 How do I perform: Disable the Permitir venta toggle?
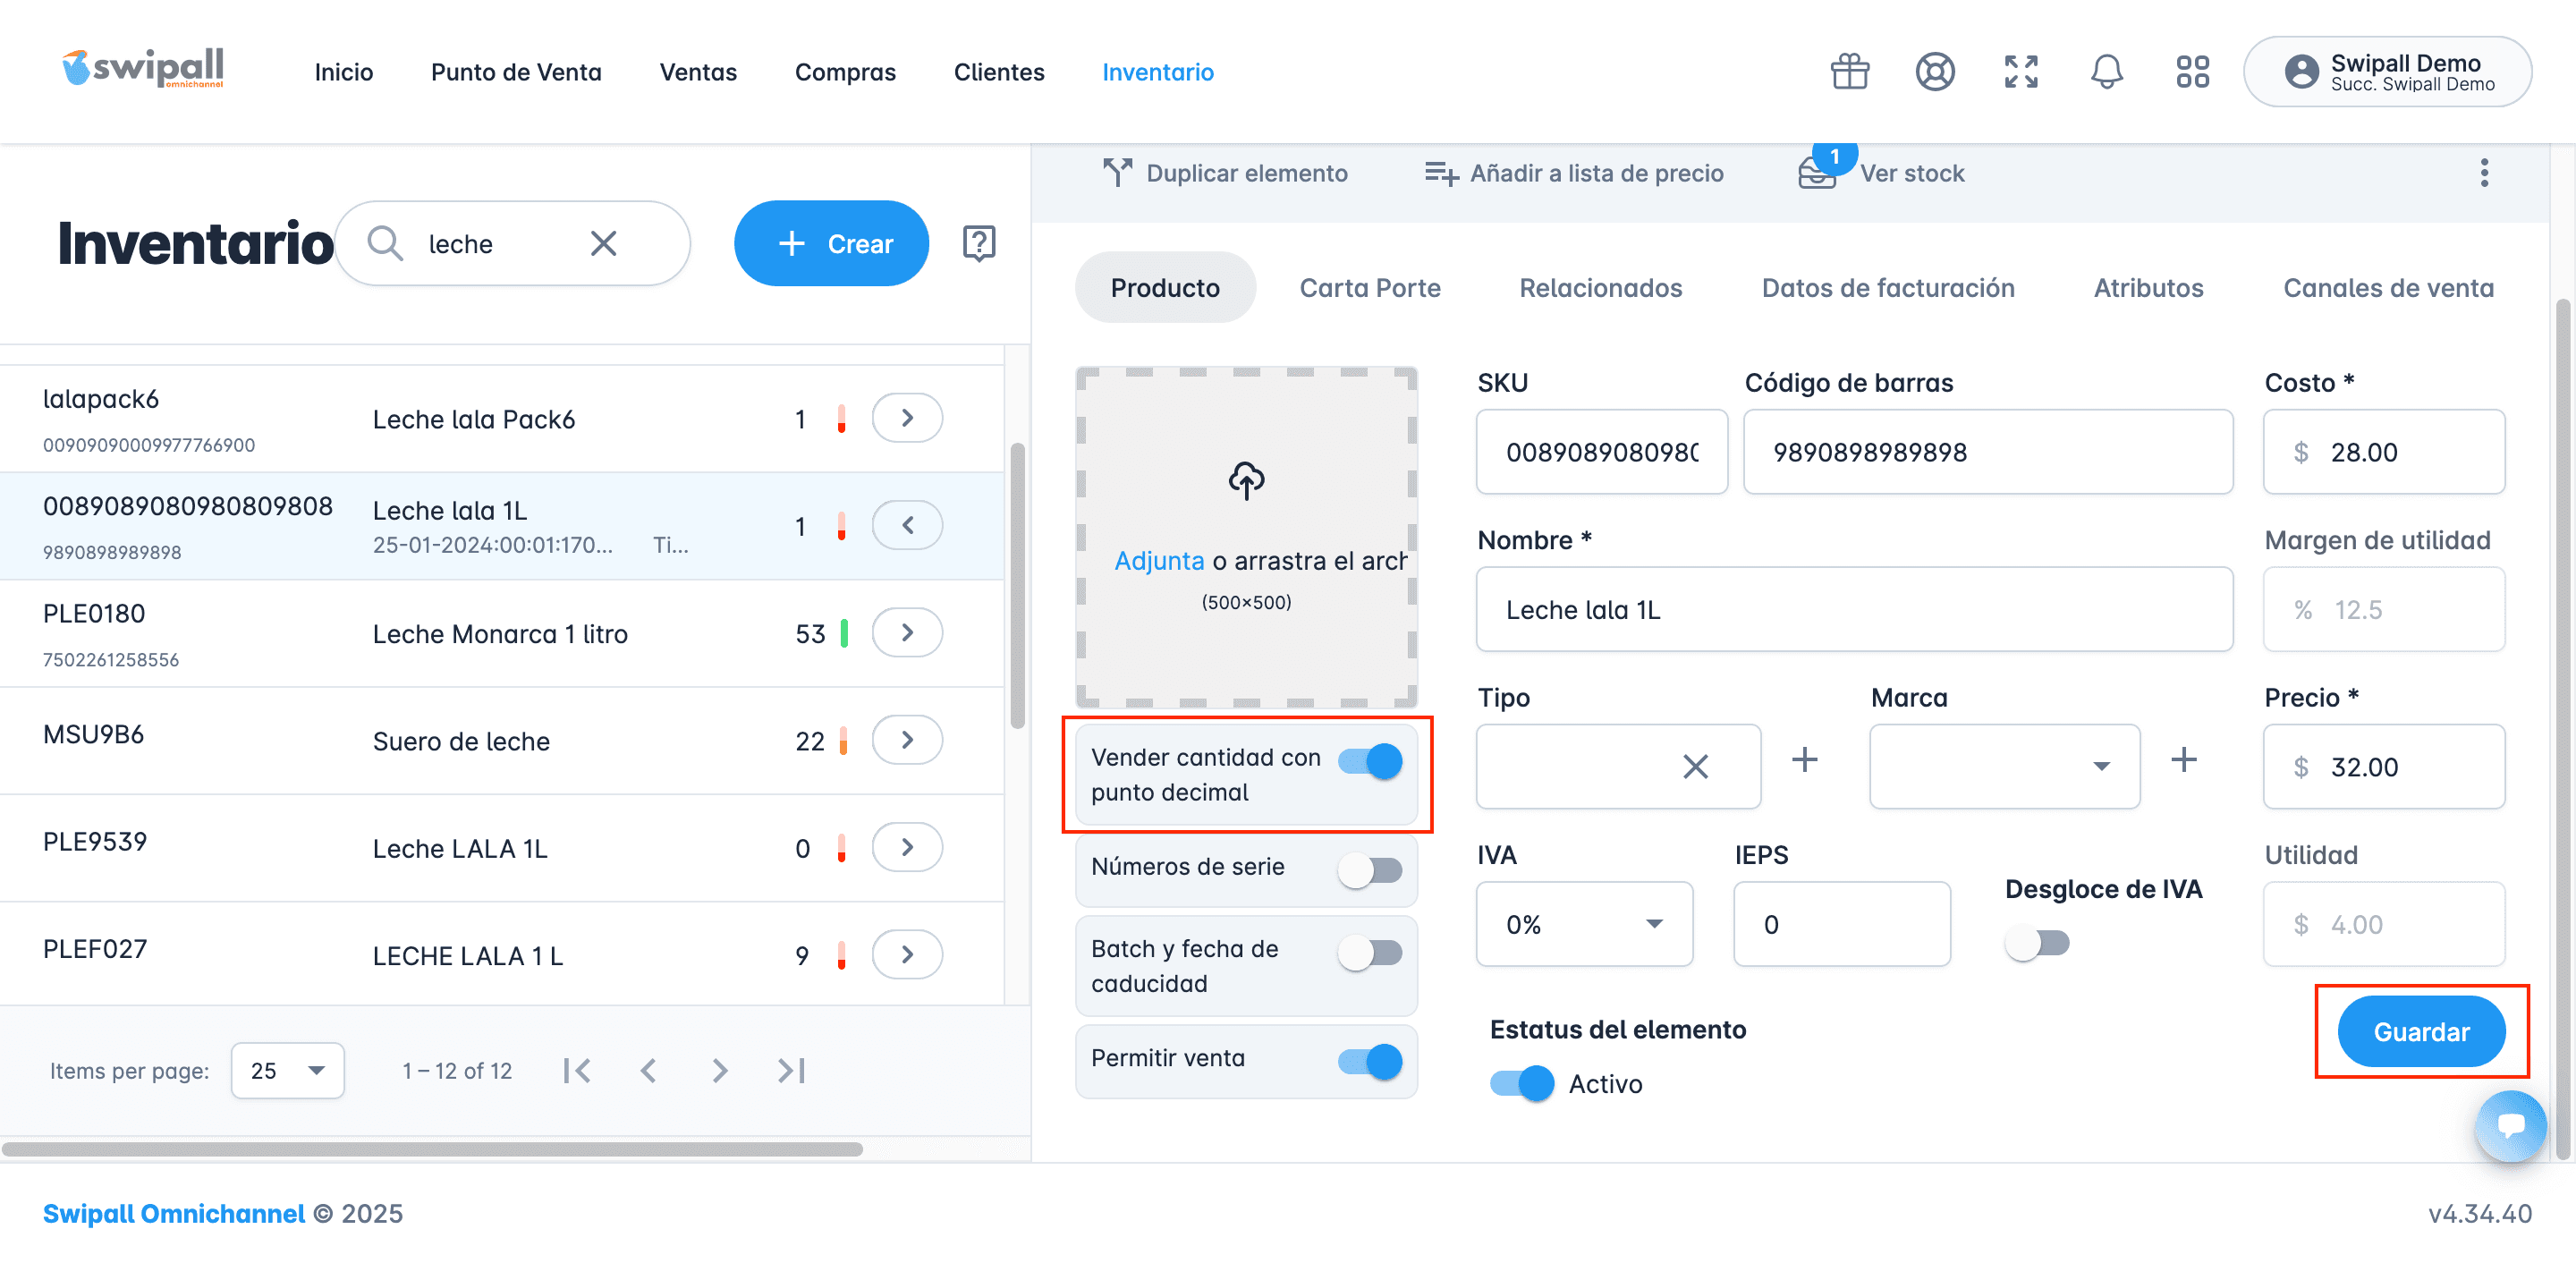(1370, 1060)
